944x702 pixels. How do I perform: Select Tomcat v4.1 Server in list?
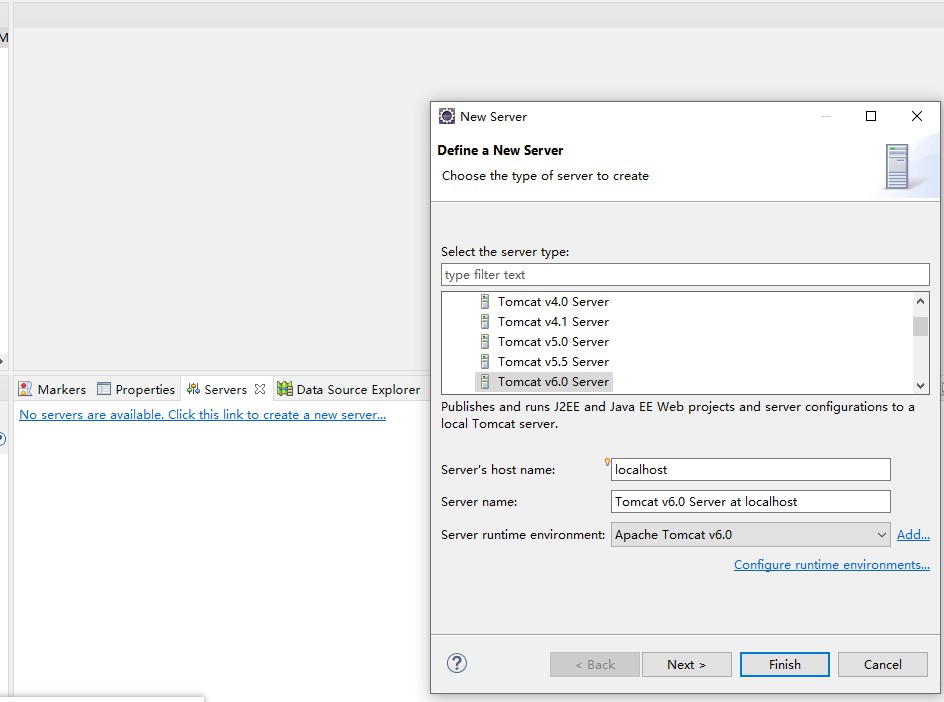[x=553, y=321]
